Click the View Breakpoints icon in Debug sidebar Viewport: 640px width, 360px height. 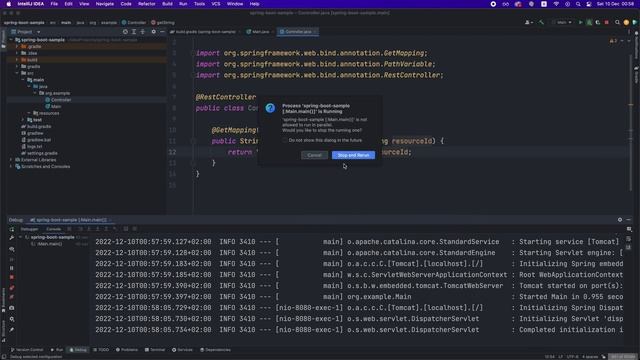tap(12, 288)
